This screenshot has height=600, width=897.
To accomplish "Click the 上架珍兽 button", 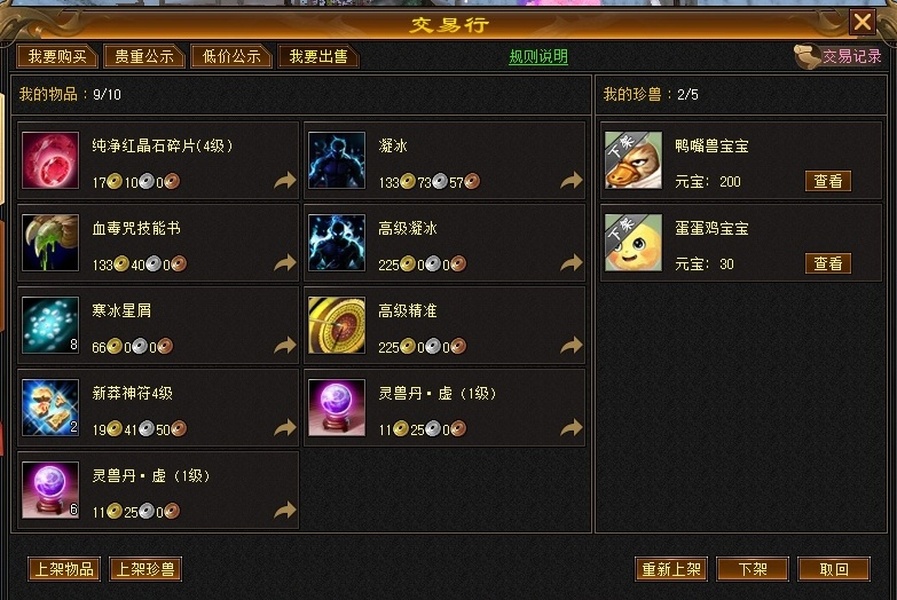I will click(145, 569).
